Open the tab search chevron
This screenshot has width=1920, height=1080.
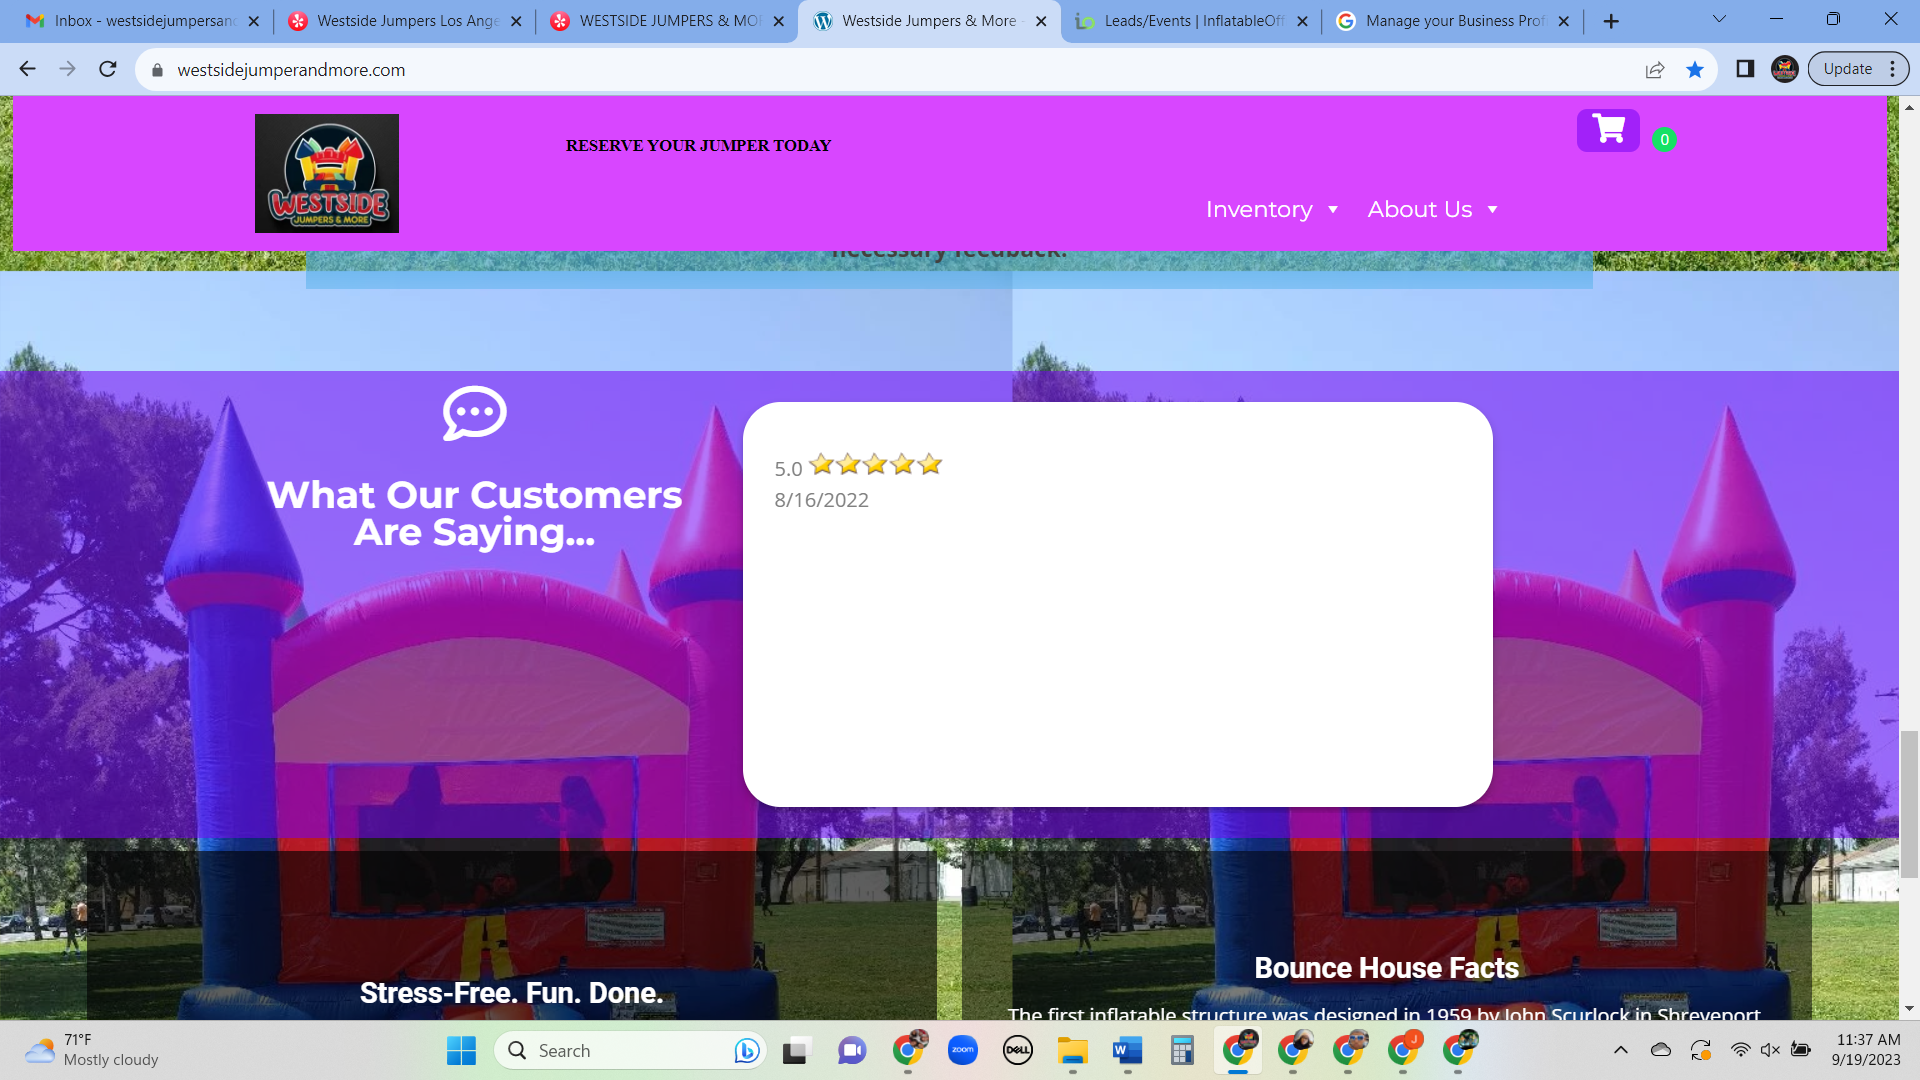pyautogui.click(x=1719, y=19)
